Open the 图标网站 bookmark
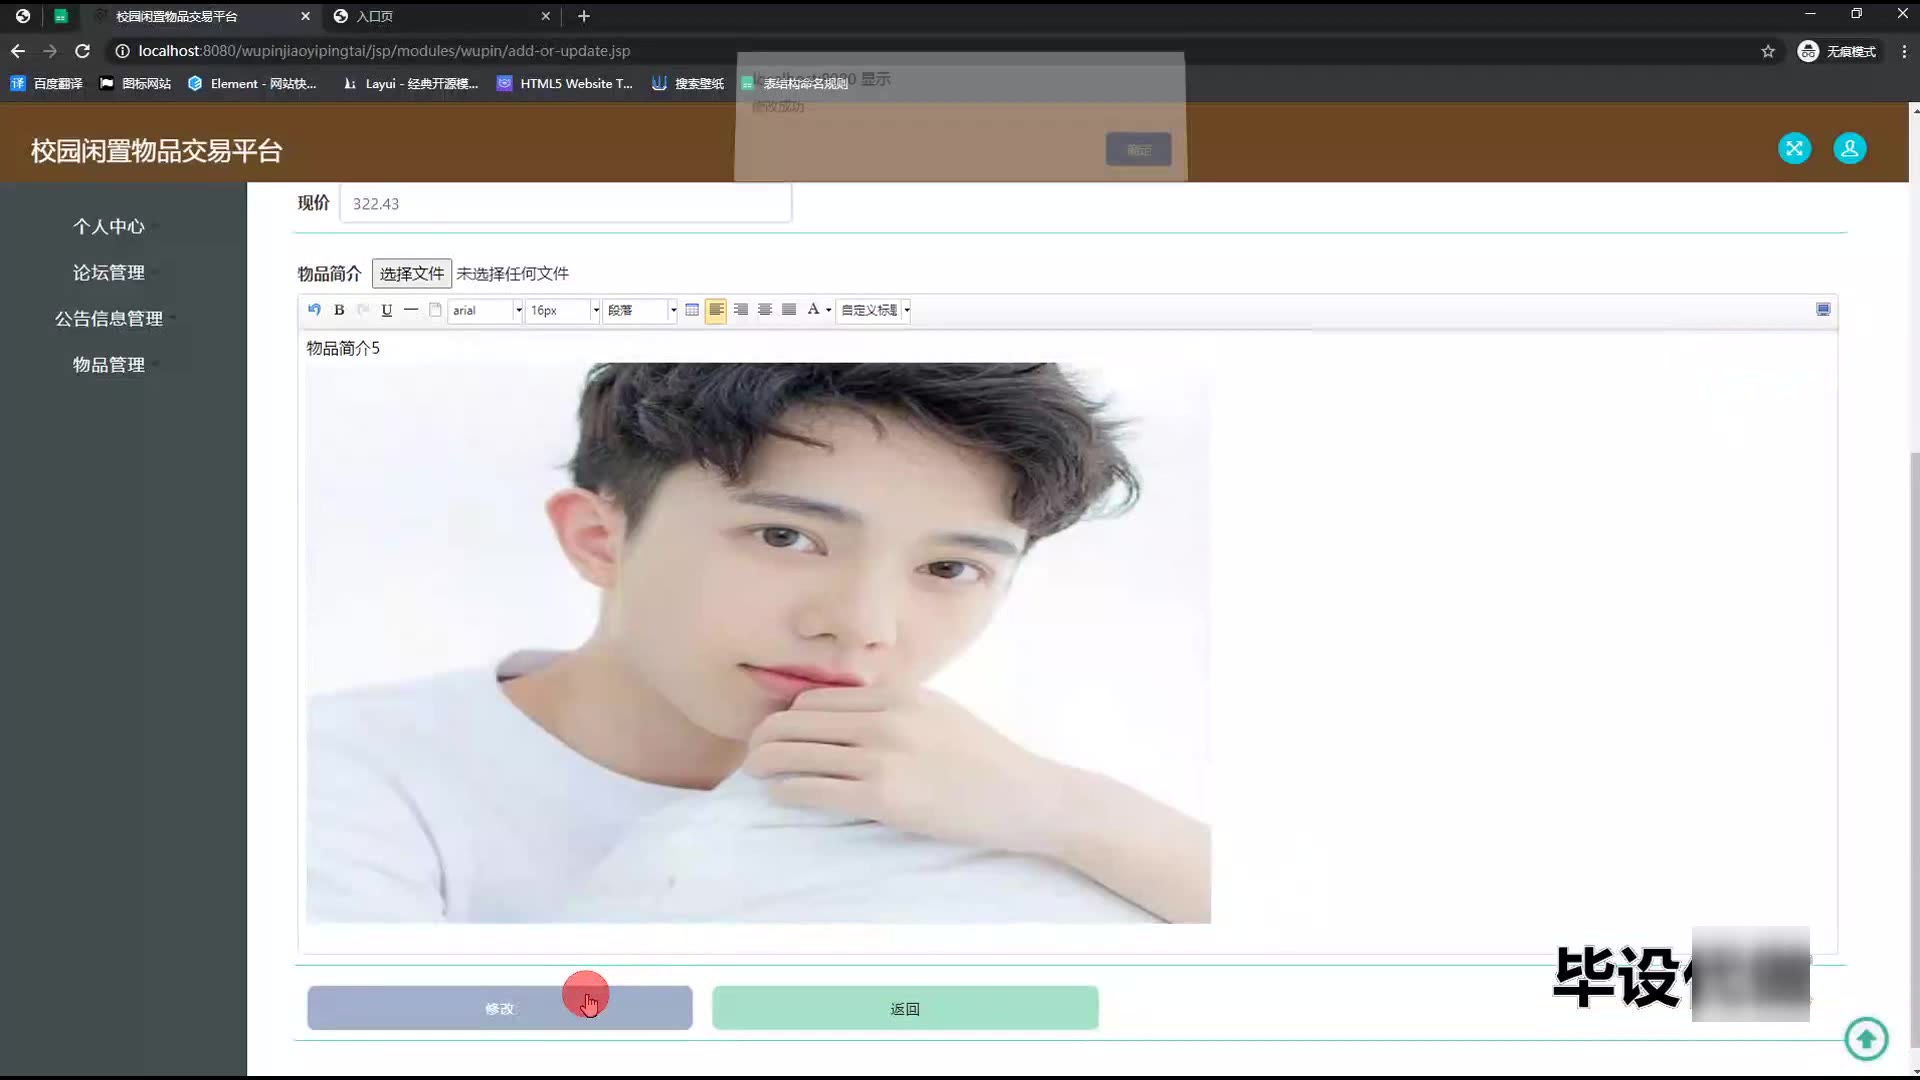This screenshot has height=1080, width=1920. [x=136, y=84]
